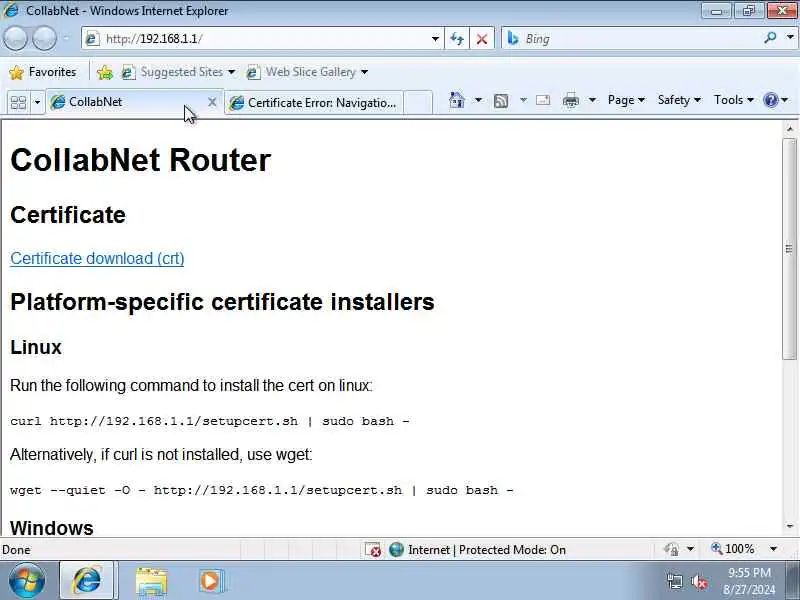Click Internet Explorer taskbar icon

(x=87, y=581)
